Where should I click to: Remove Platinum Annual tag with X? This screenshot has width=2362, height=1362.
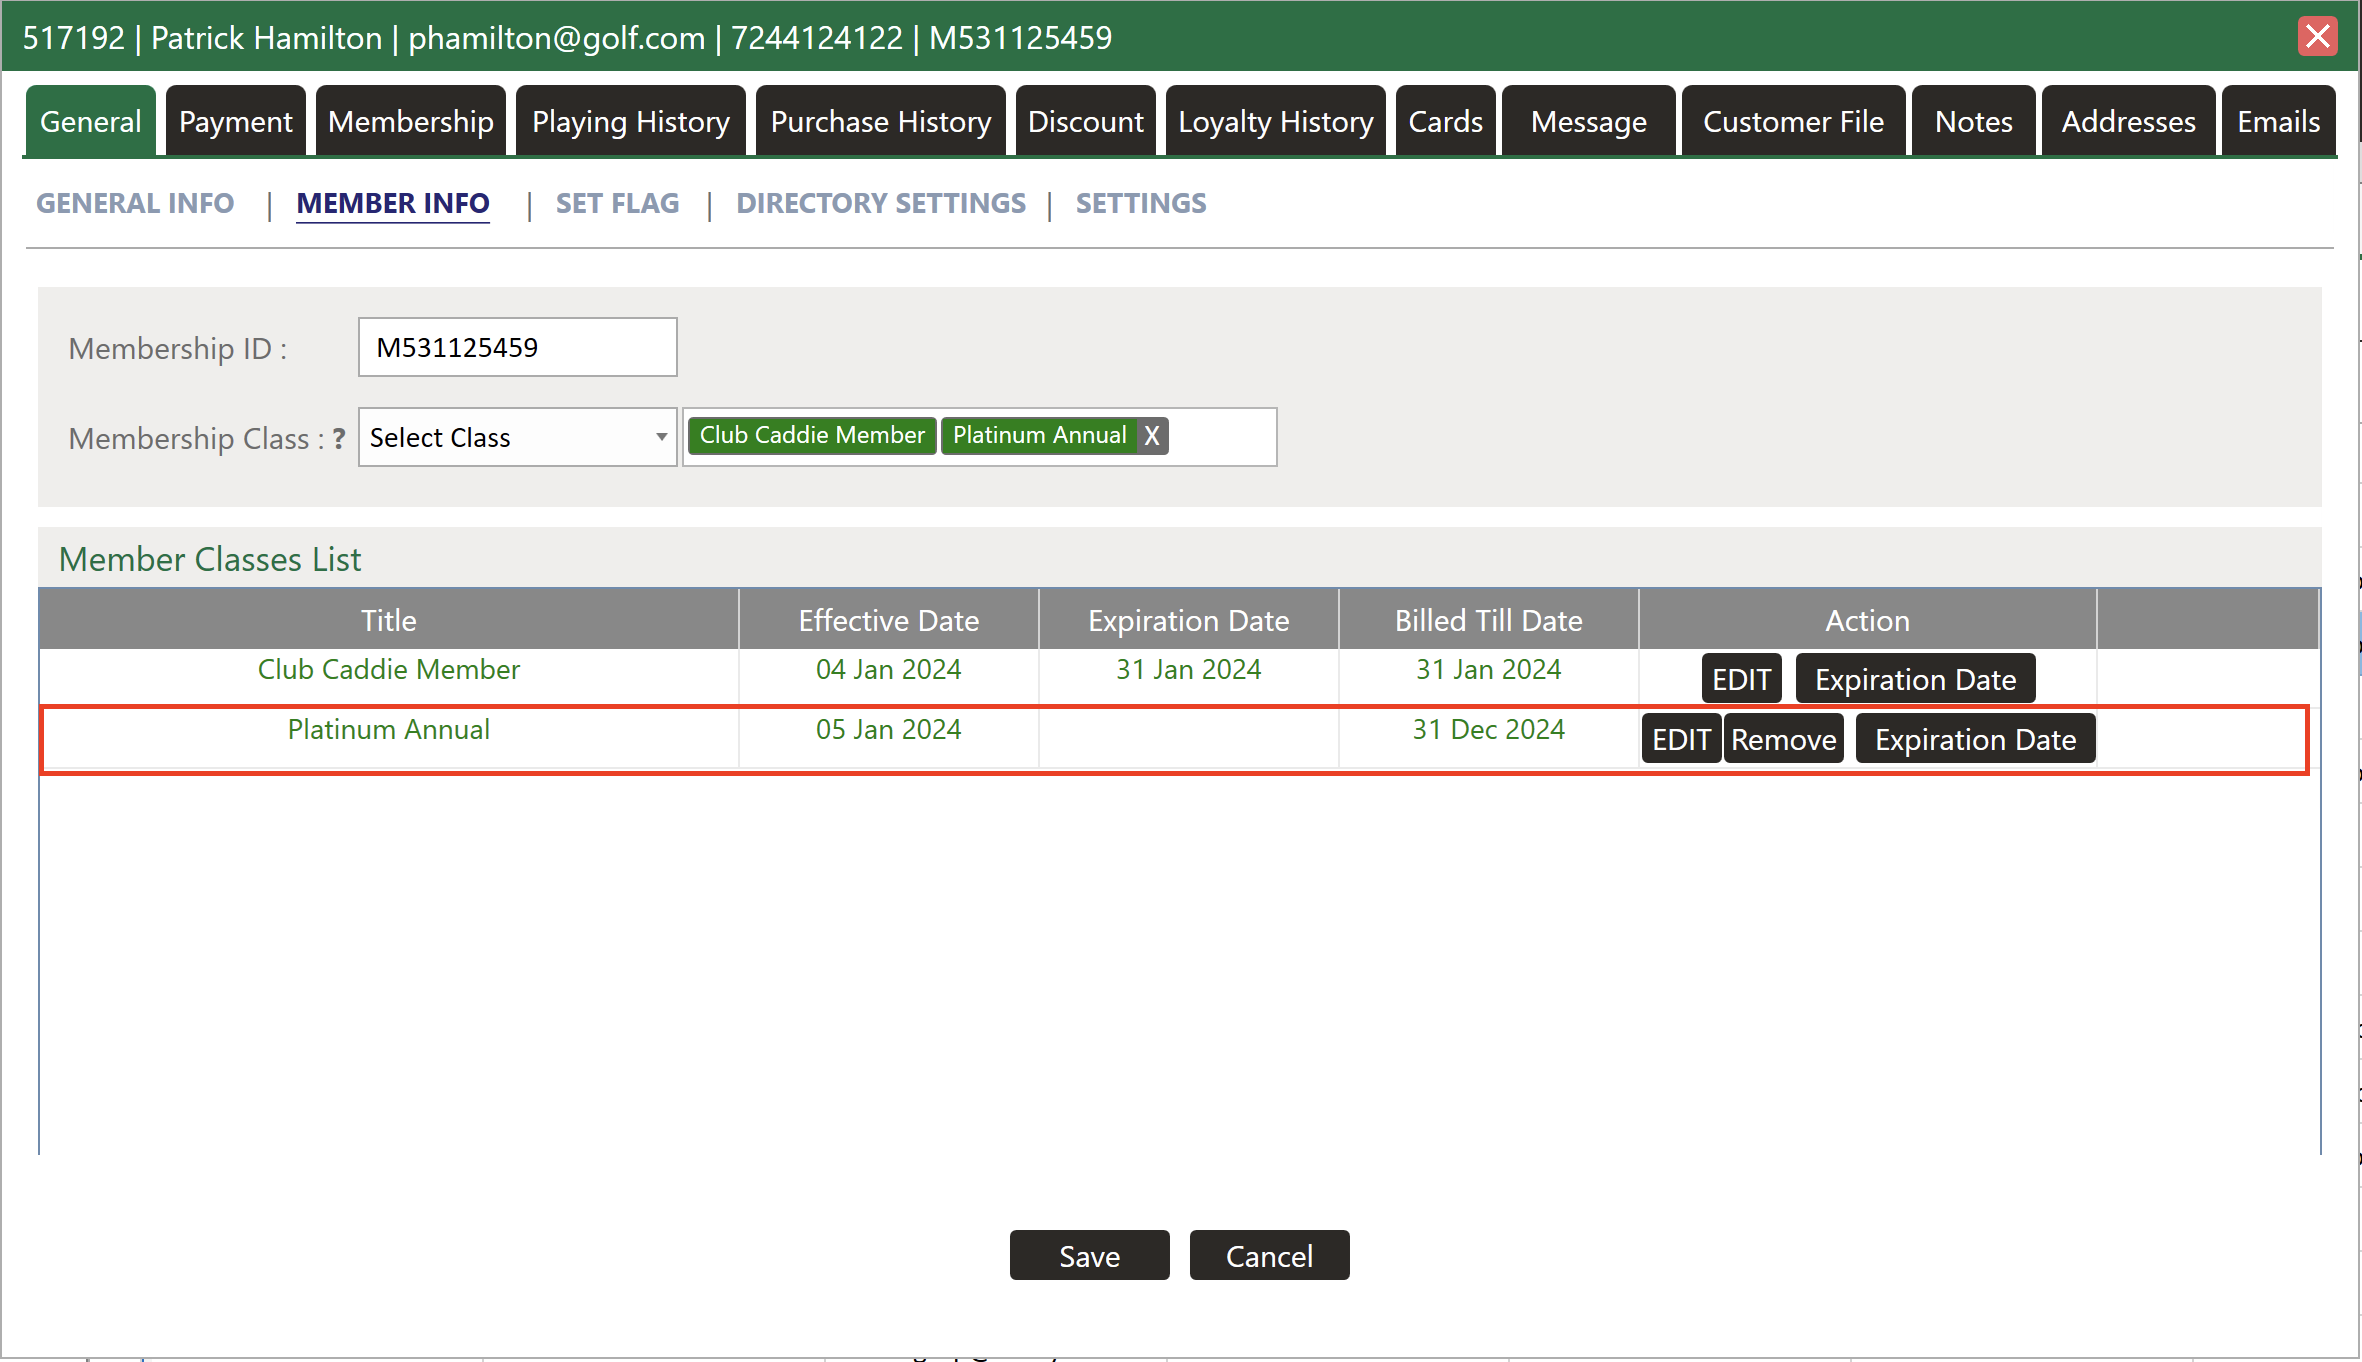(1152, 436)
